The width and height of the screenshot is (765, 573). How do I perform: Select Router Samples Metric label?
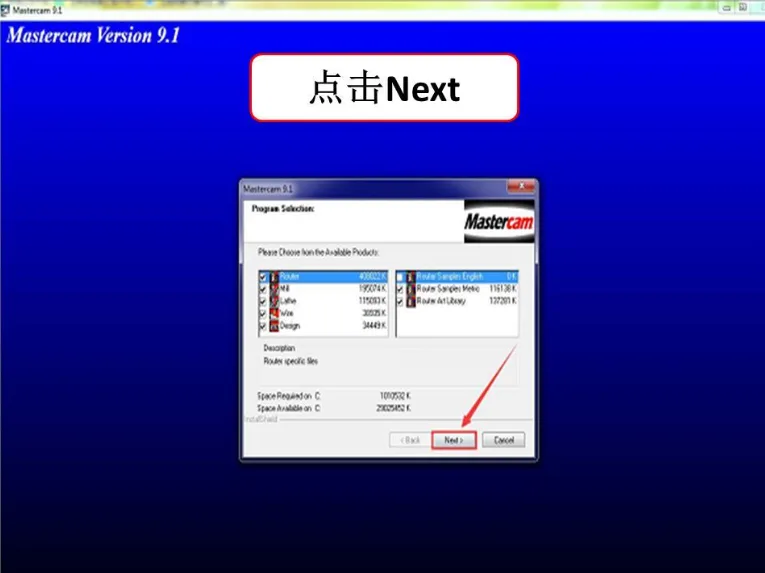pos(448,289)
